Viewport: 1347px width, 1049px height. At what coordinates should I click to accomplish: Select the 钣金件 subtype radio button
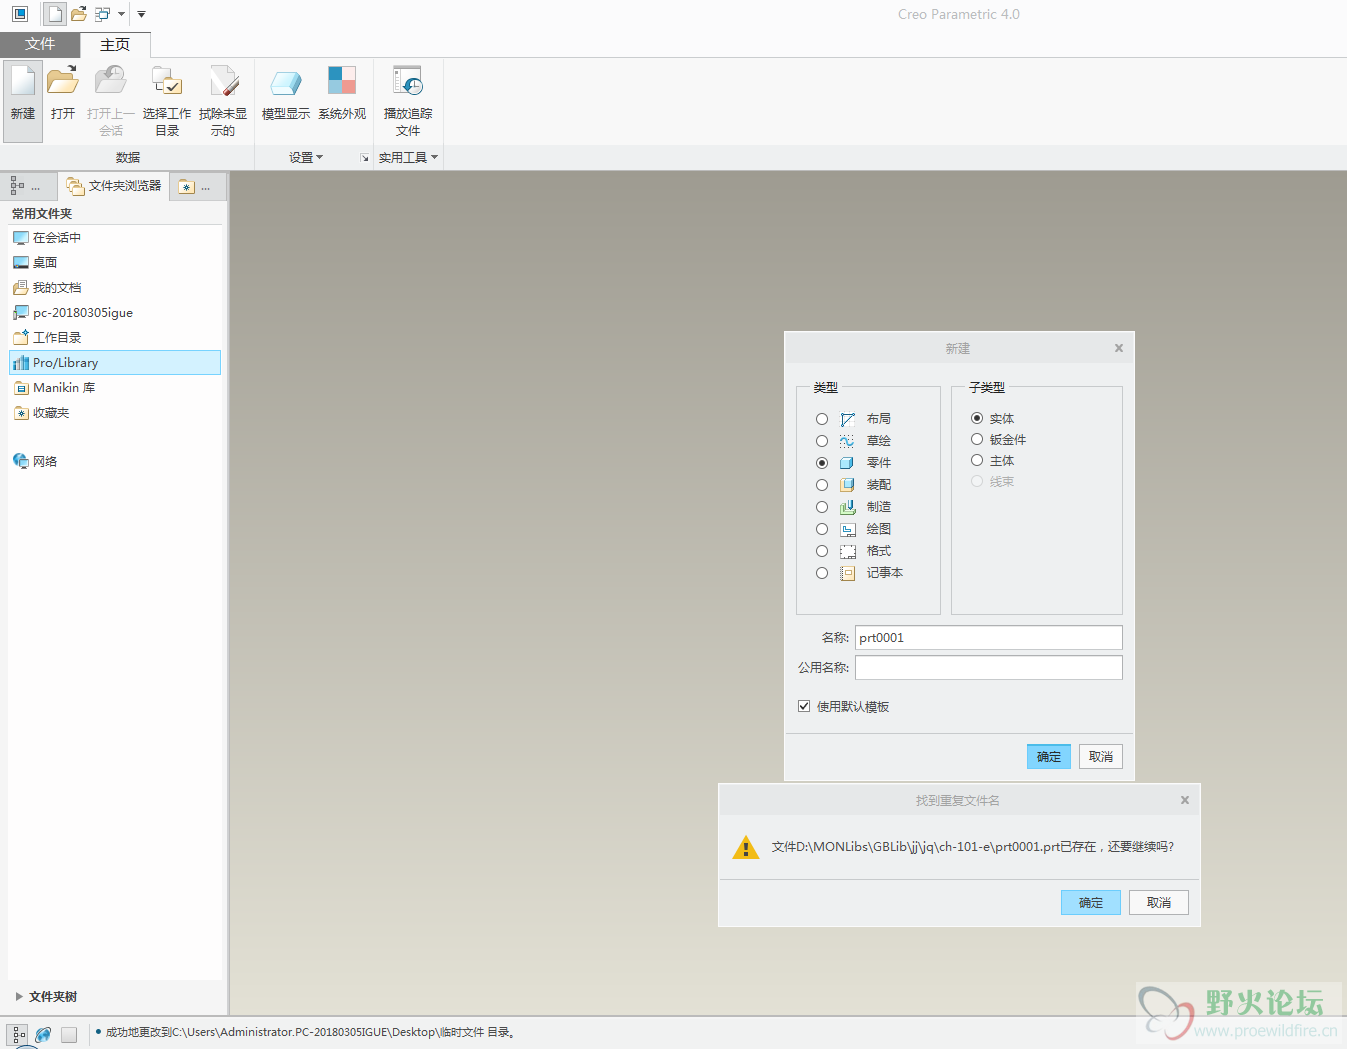pyautogui.click(x=977, y=439)
